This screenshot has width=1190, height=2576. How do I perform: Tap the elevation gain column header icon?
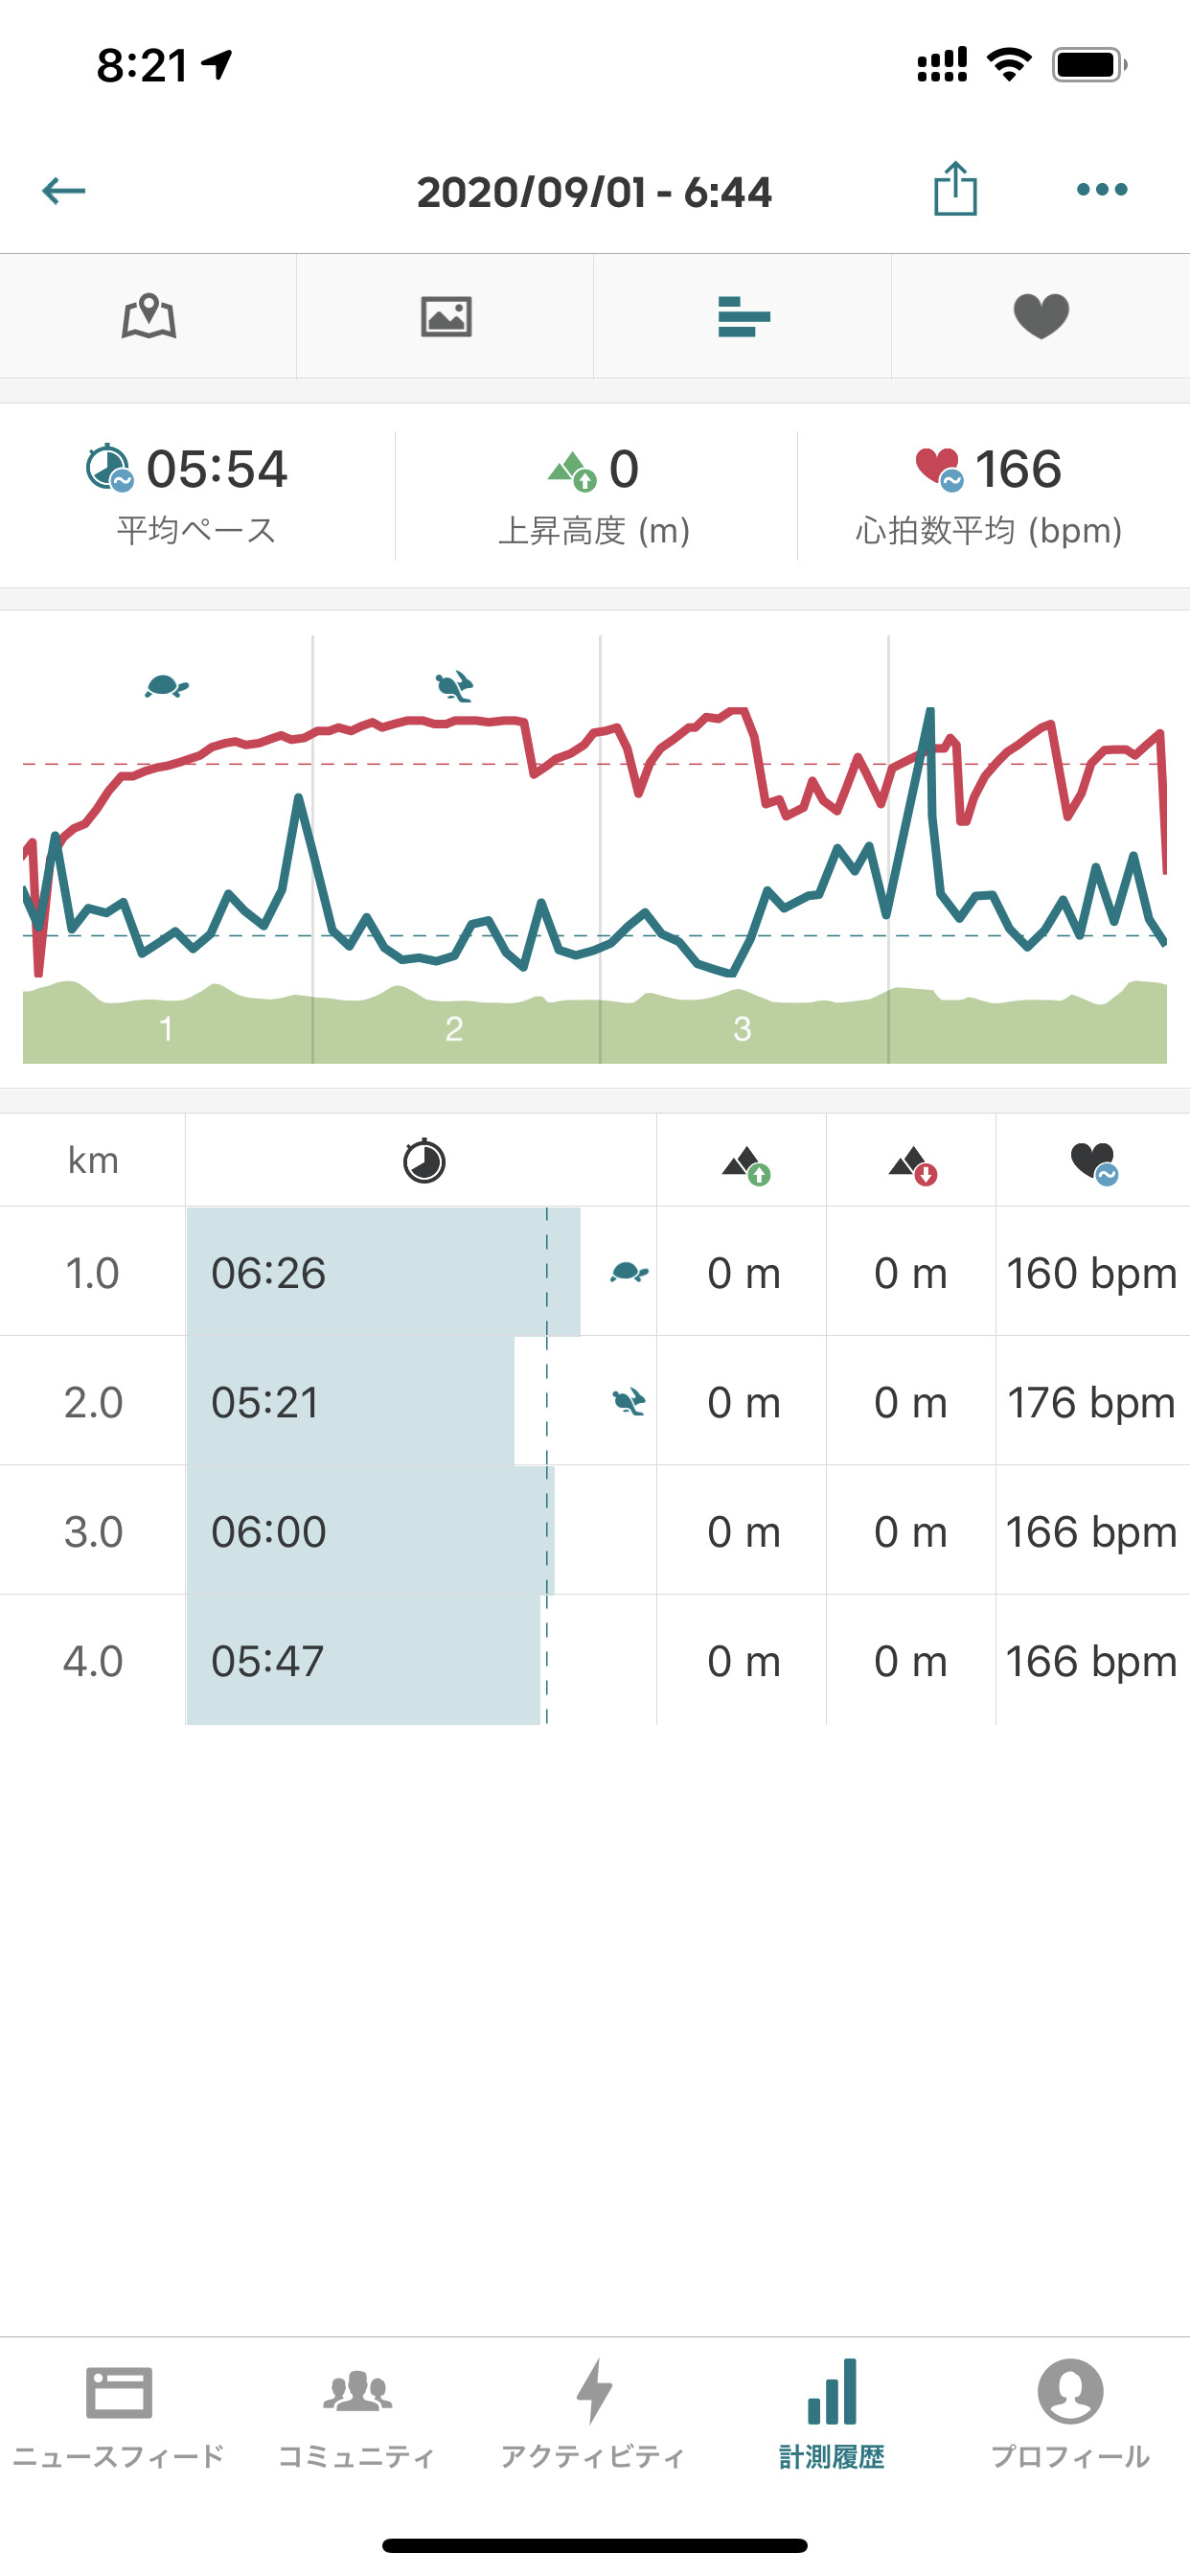pos(745,1164)
